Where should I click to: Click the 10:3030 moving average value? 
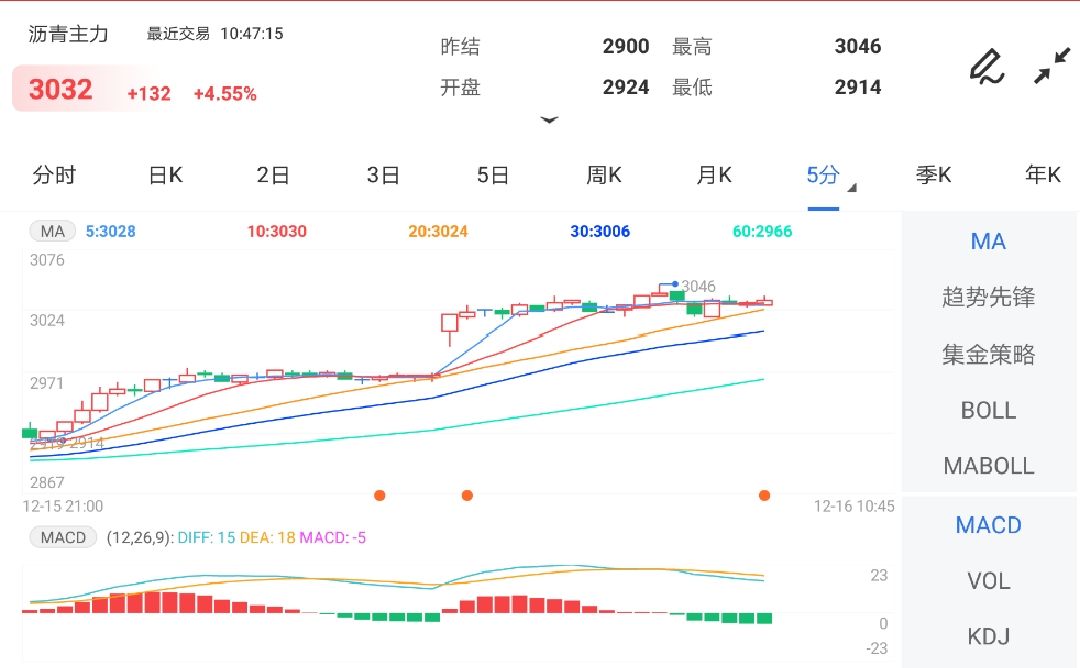(x=277, y=231)
